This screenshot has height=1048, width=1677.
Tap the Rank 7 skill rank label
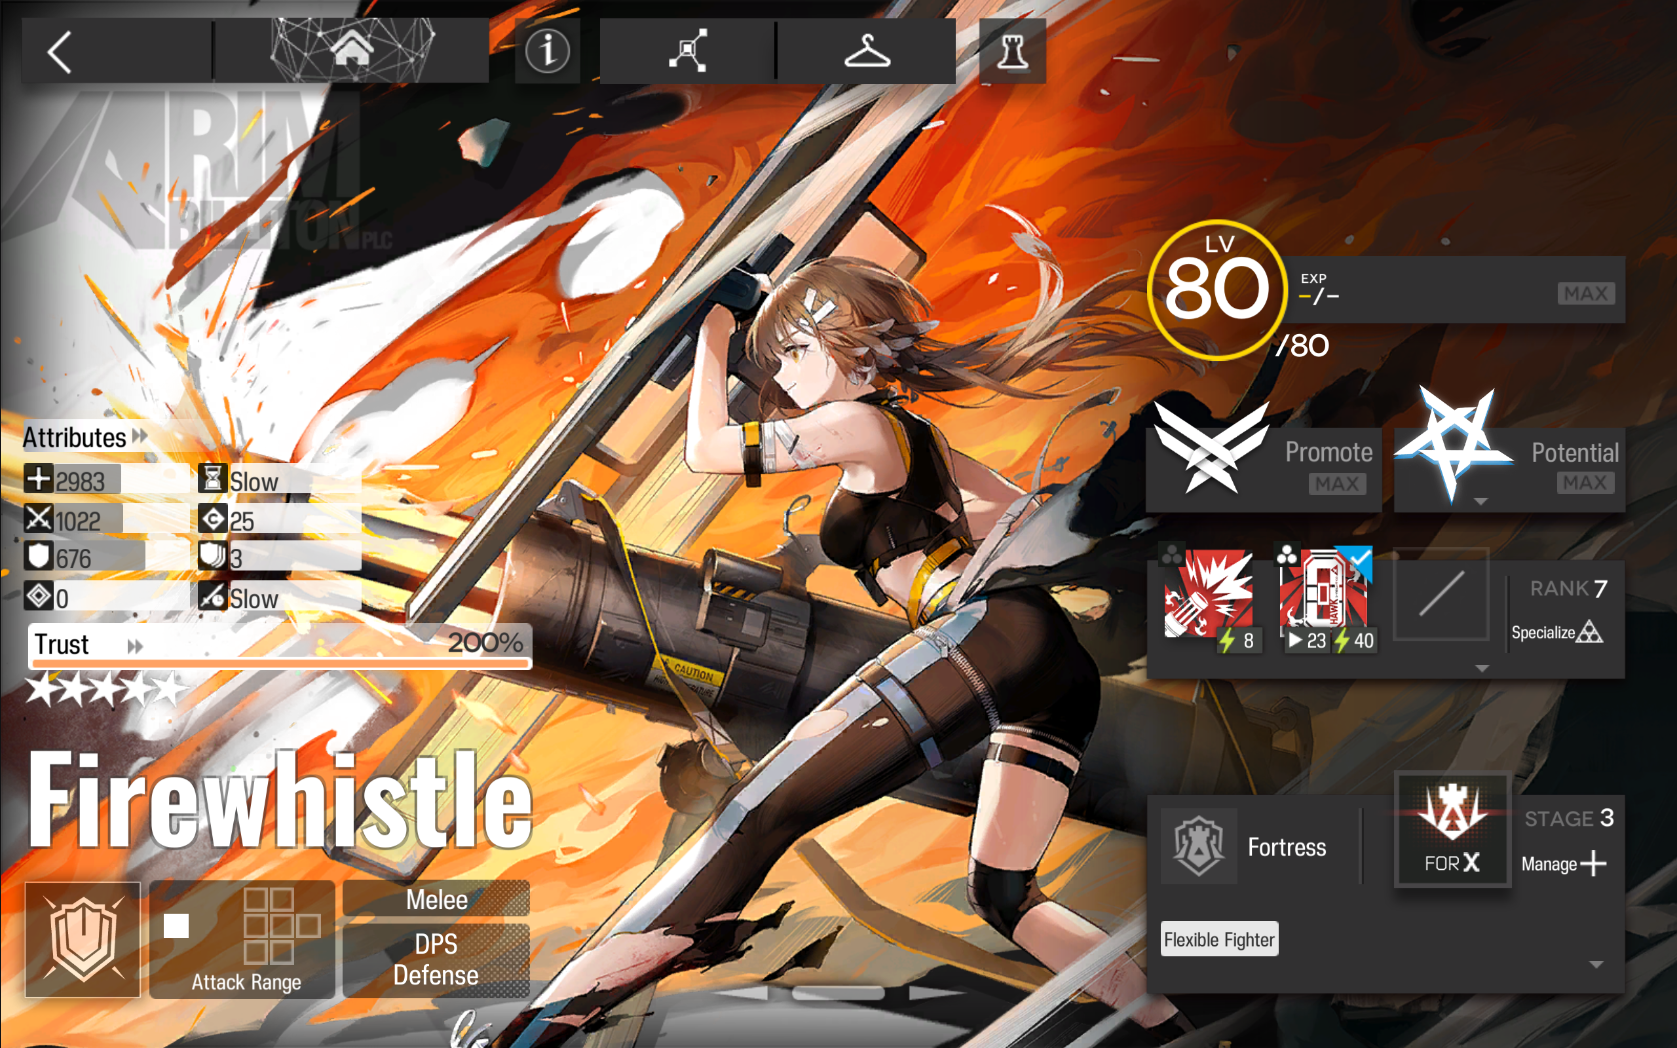(x=1568, y=588)
